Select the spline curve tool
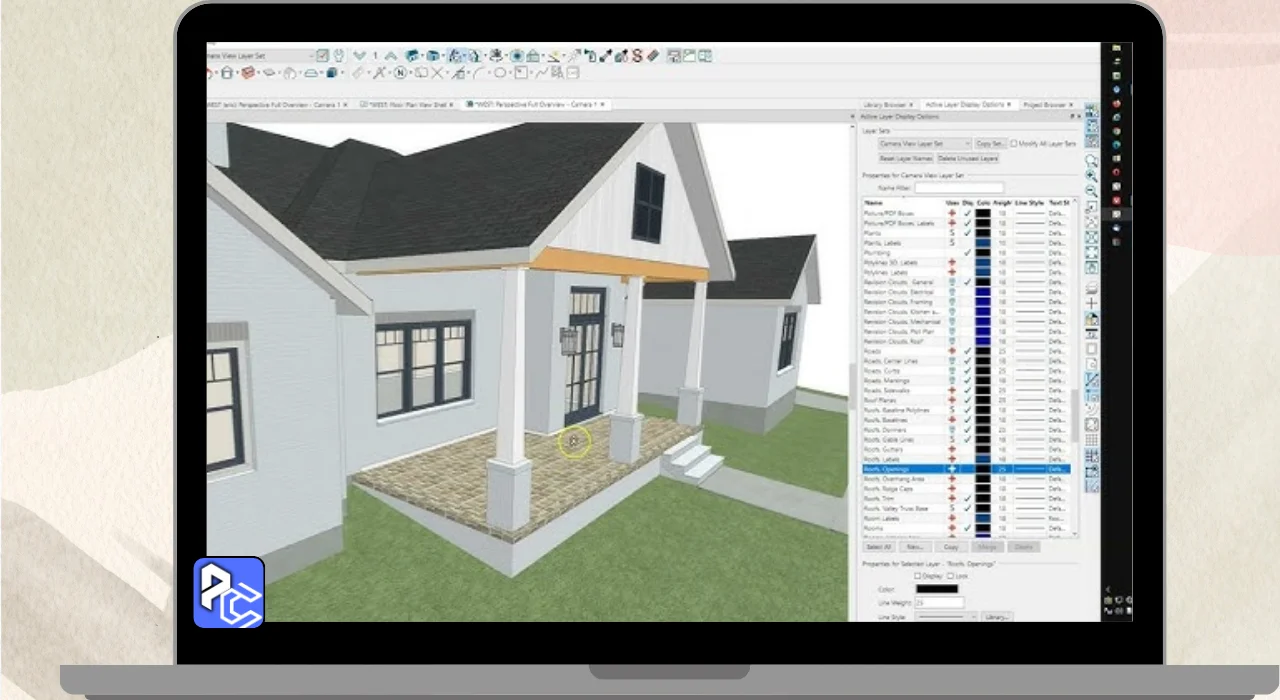Image resolution: width=1280 pixels, height=700 pixels. (x=541, y=72)
